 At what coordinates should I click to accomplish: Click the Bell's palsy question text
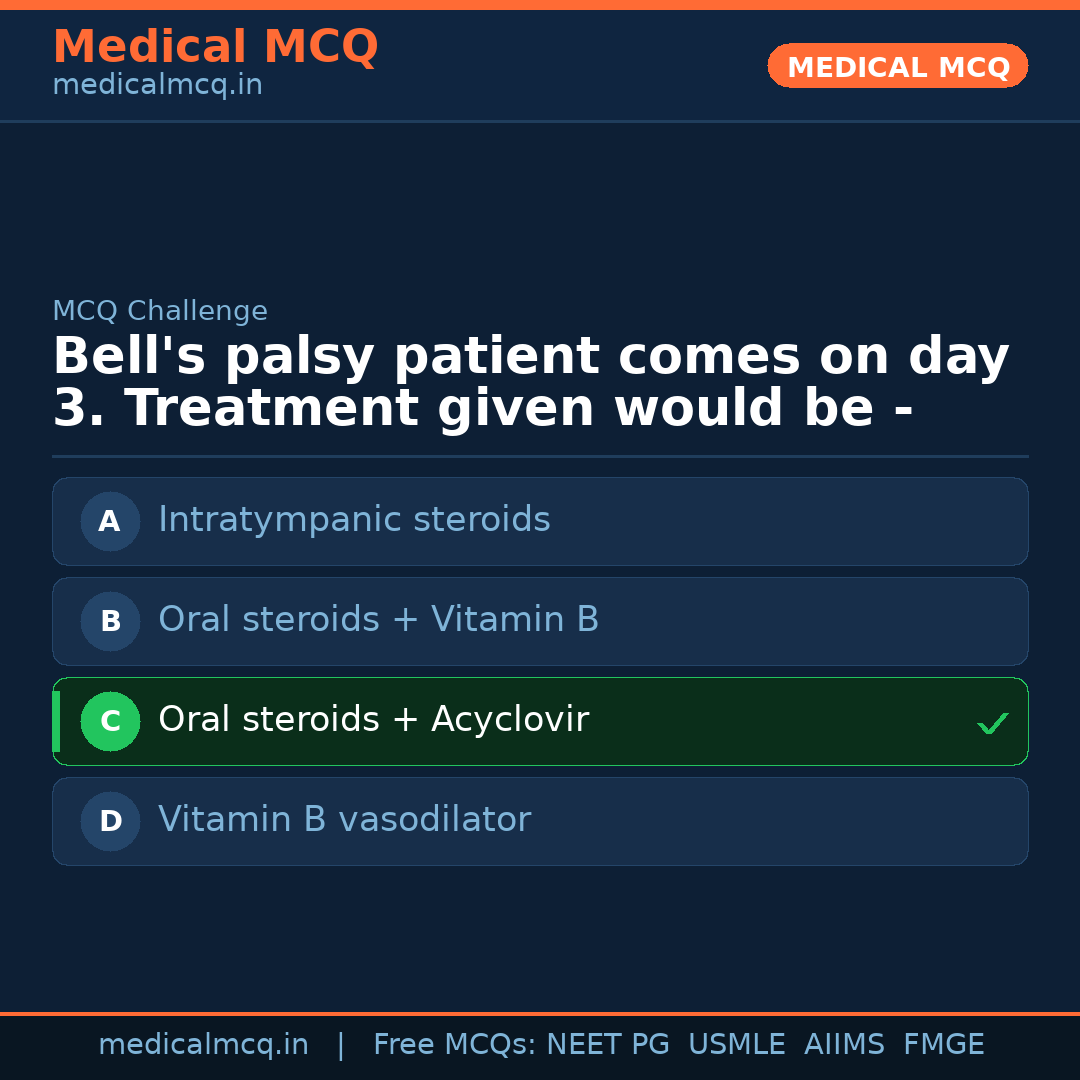coord(530,383)
